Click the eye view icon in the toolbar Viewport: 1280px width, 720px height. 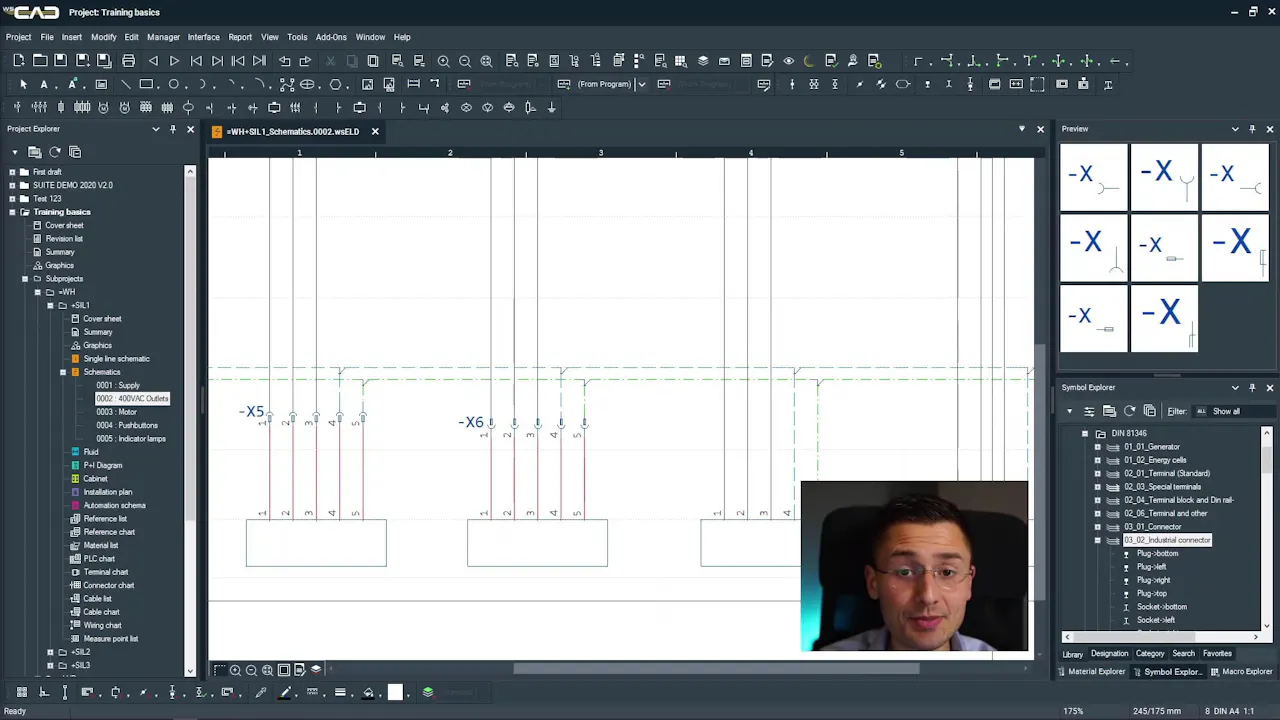coord(788,61)
